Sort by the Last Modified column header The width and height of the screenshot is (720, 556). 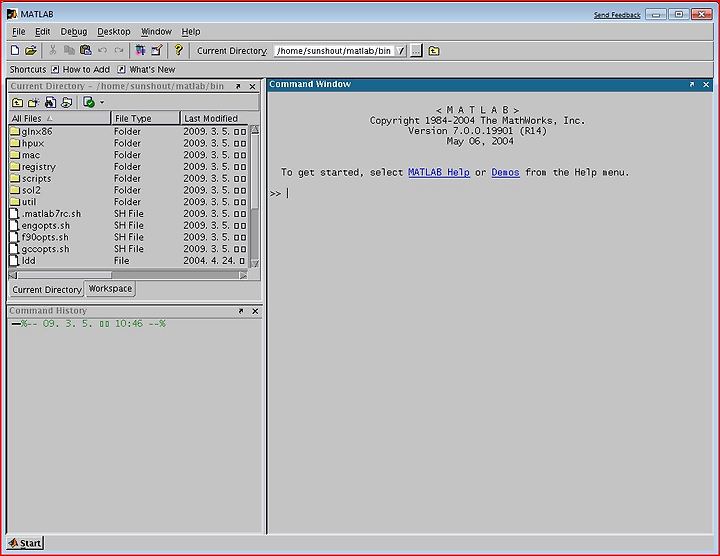(215, 118)
